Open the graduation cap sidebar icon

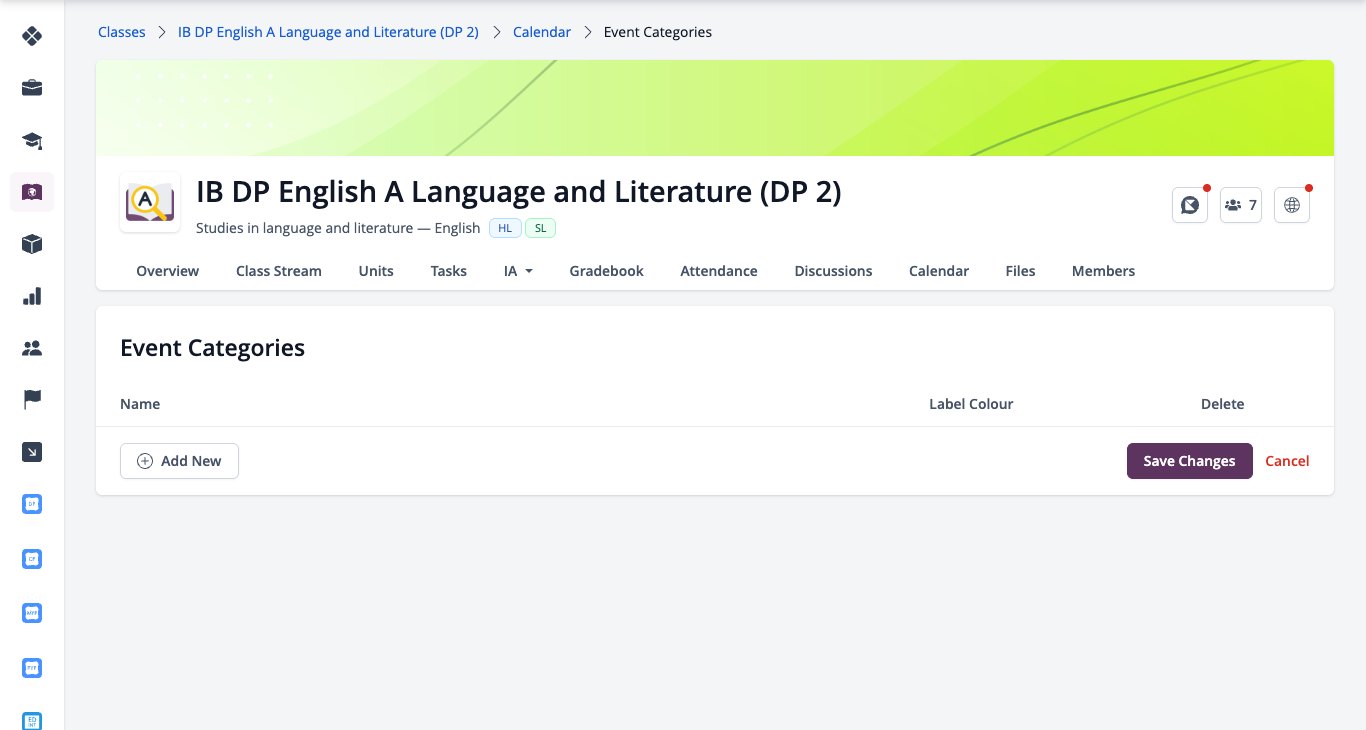click(32, 140)
